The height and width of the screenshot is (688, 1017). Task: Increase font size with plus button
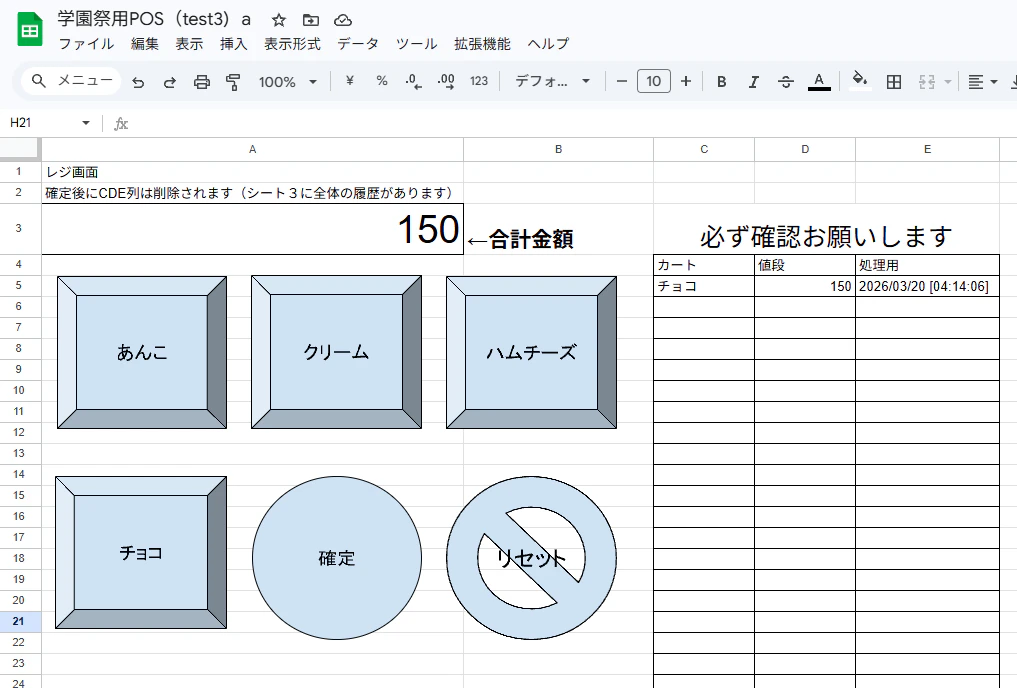click(686, 81)
